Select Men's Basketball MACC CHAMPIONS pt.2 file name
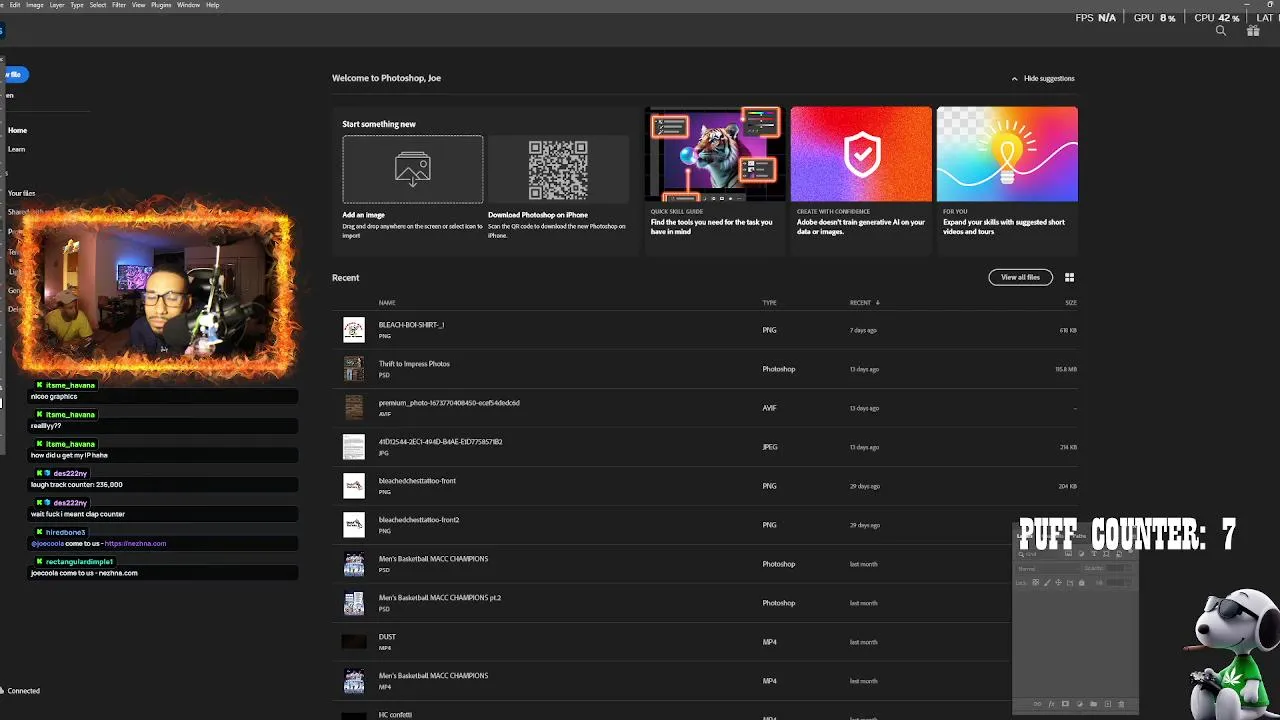The height and width of the screenshot is (720, 1280). pos(440,598)
